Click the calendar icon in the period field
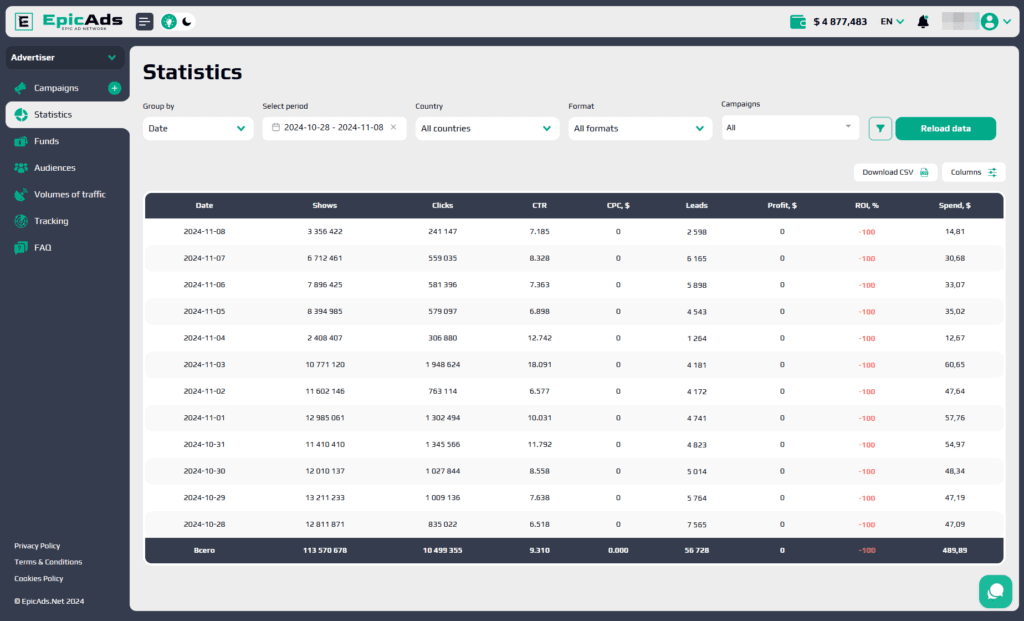This screenshot has width=1024, height=621. 276,127
